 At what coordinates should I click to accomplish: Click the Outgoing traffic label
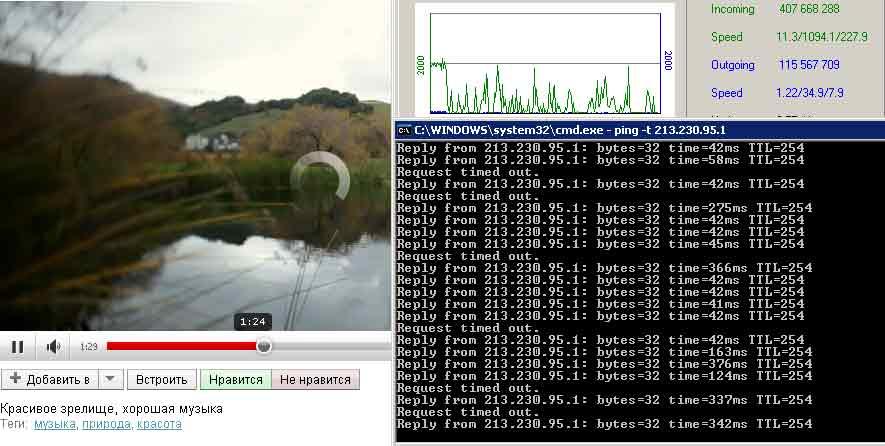(x=733, y=65)
